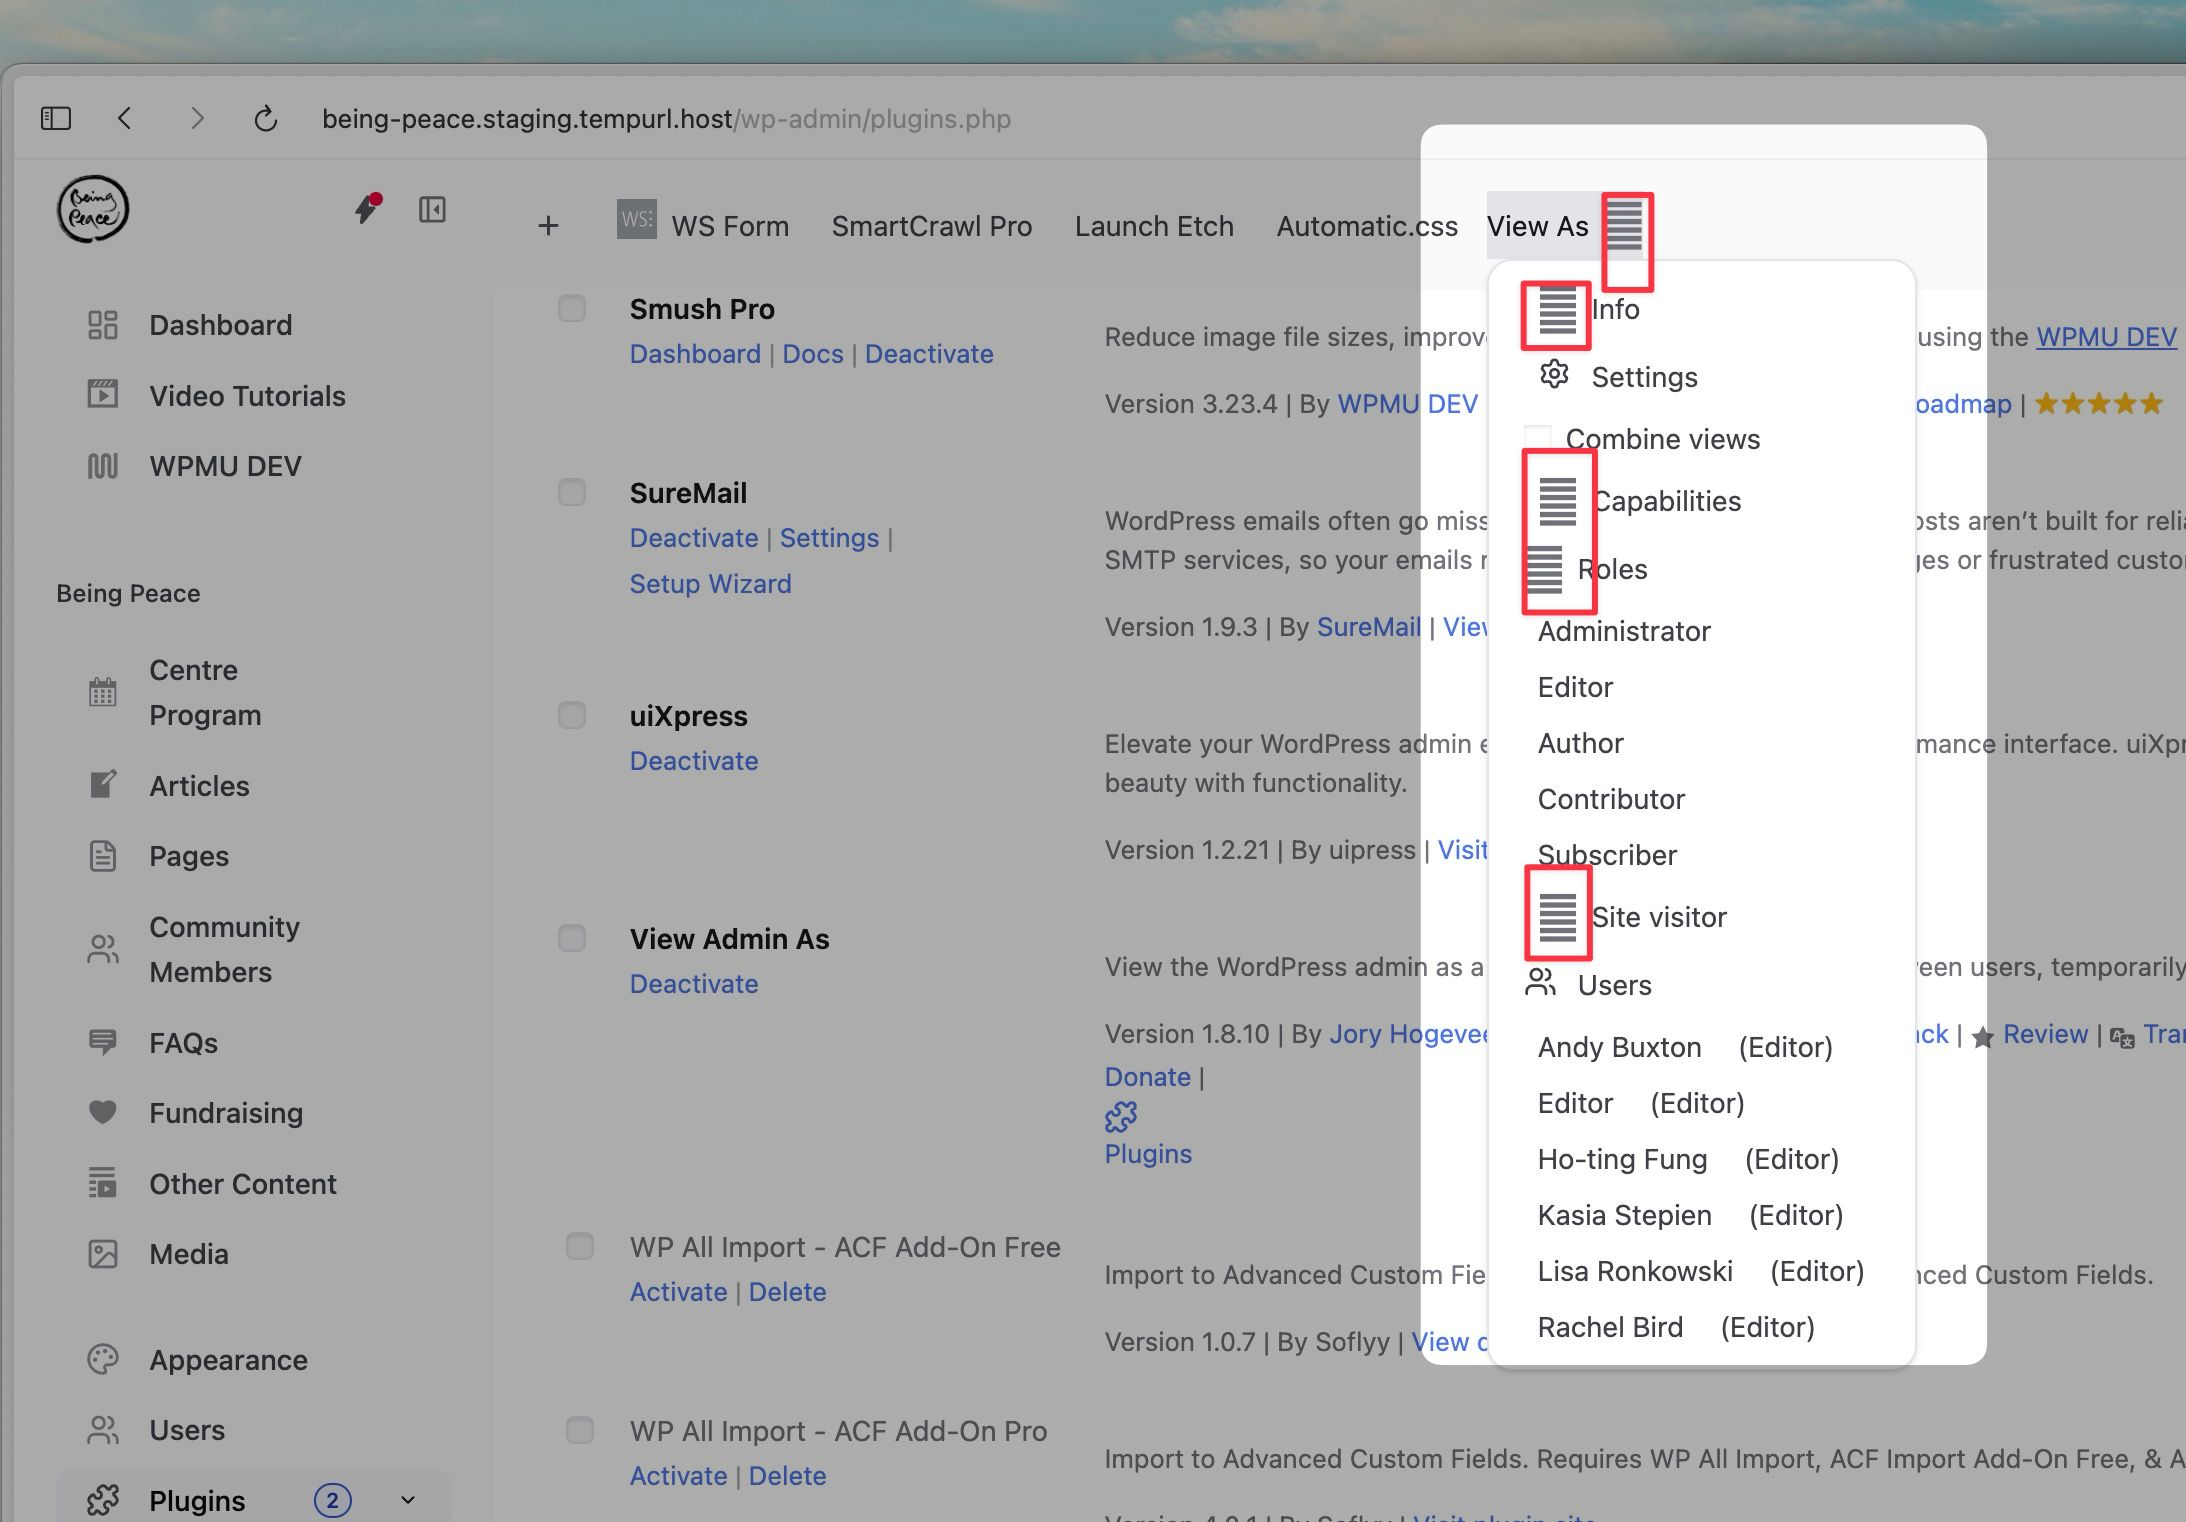Click the Video Tutorials play icon

(x=103, y=395)
